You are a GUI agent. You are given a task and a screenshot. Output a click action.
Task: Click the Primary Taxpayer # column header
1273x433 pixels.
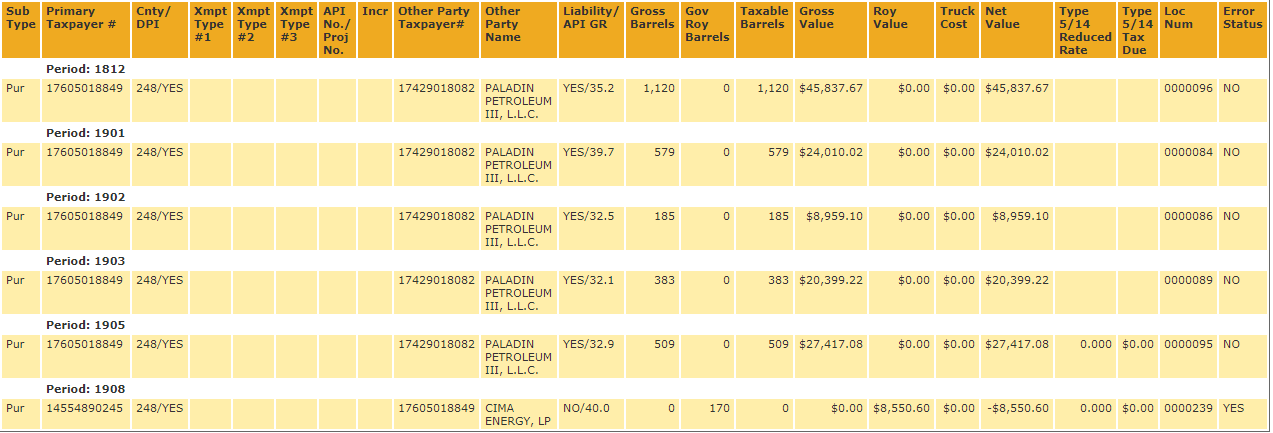point(85,30)
